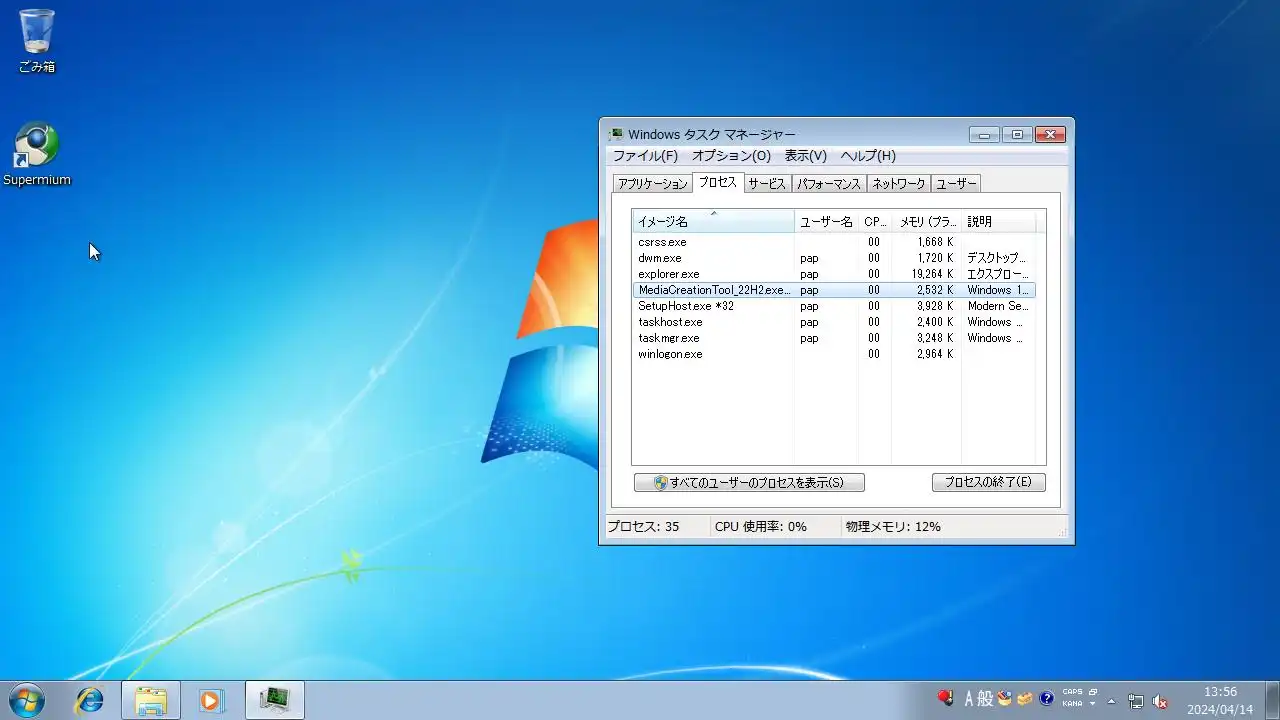Image resolution: width=1280 pixels, height=720 pixels.
Task: Click the red IME alert tray icon
Action: [945, 698]
